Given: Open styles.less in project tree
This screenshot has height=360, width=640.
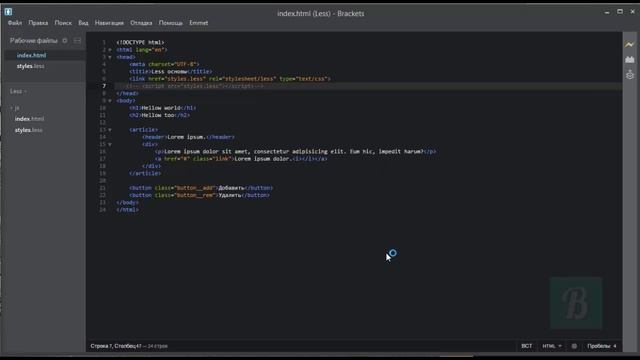Looking at the screenshot, I should point(29,130).
